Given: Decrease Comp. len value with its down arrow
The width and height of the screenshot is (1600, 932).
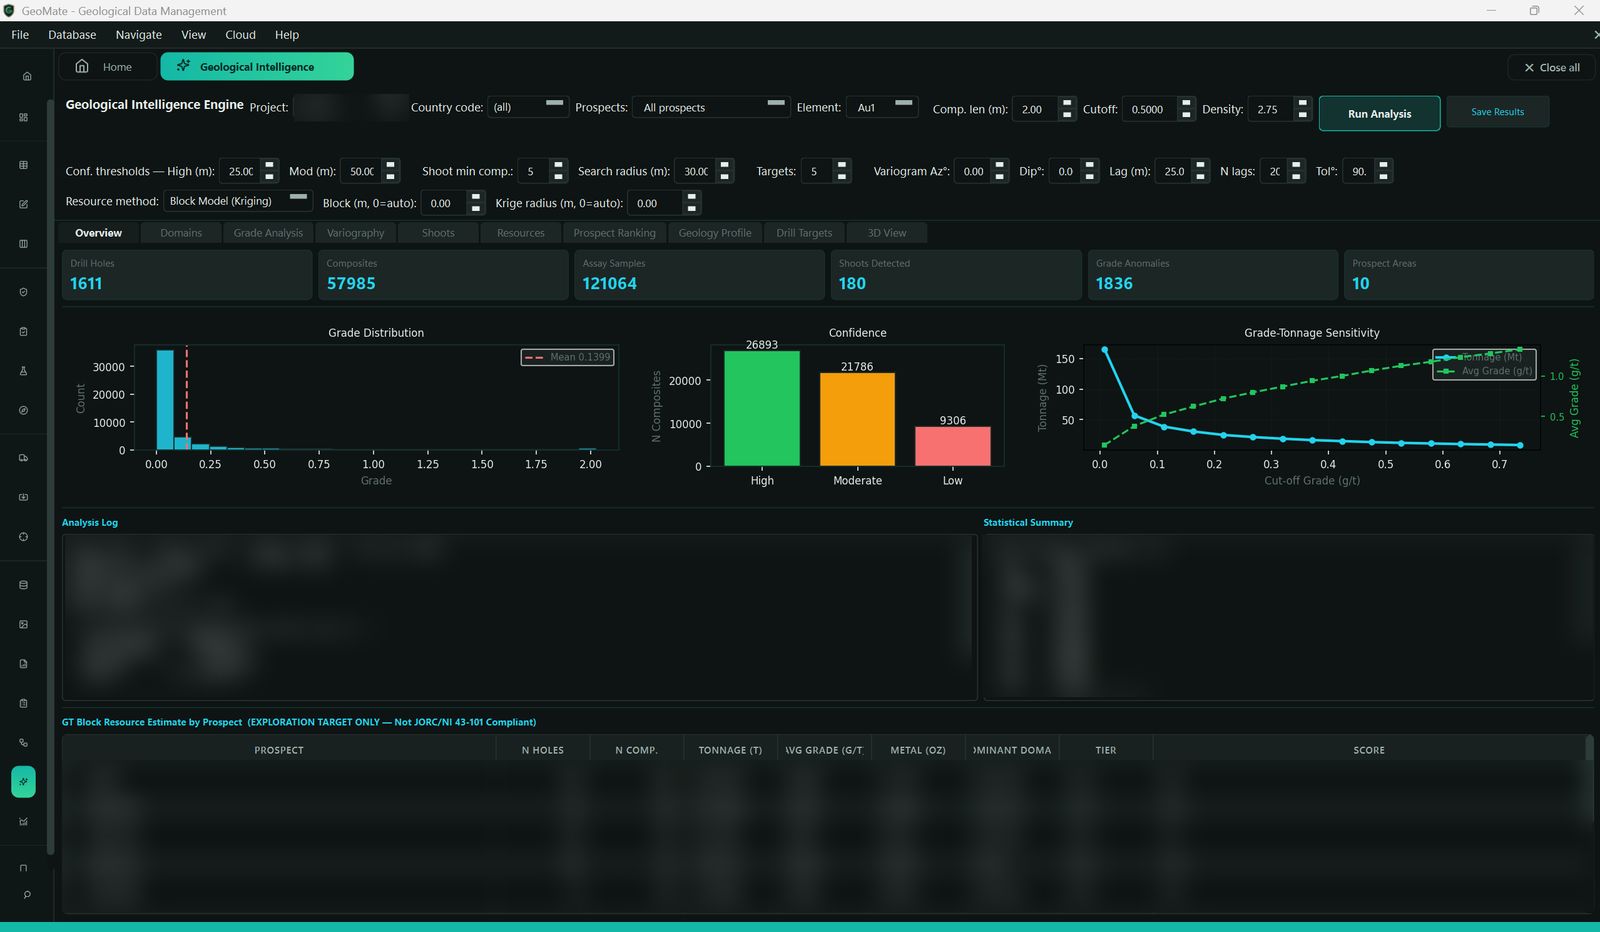Looking at the screenshot, I should [1067, 114].
